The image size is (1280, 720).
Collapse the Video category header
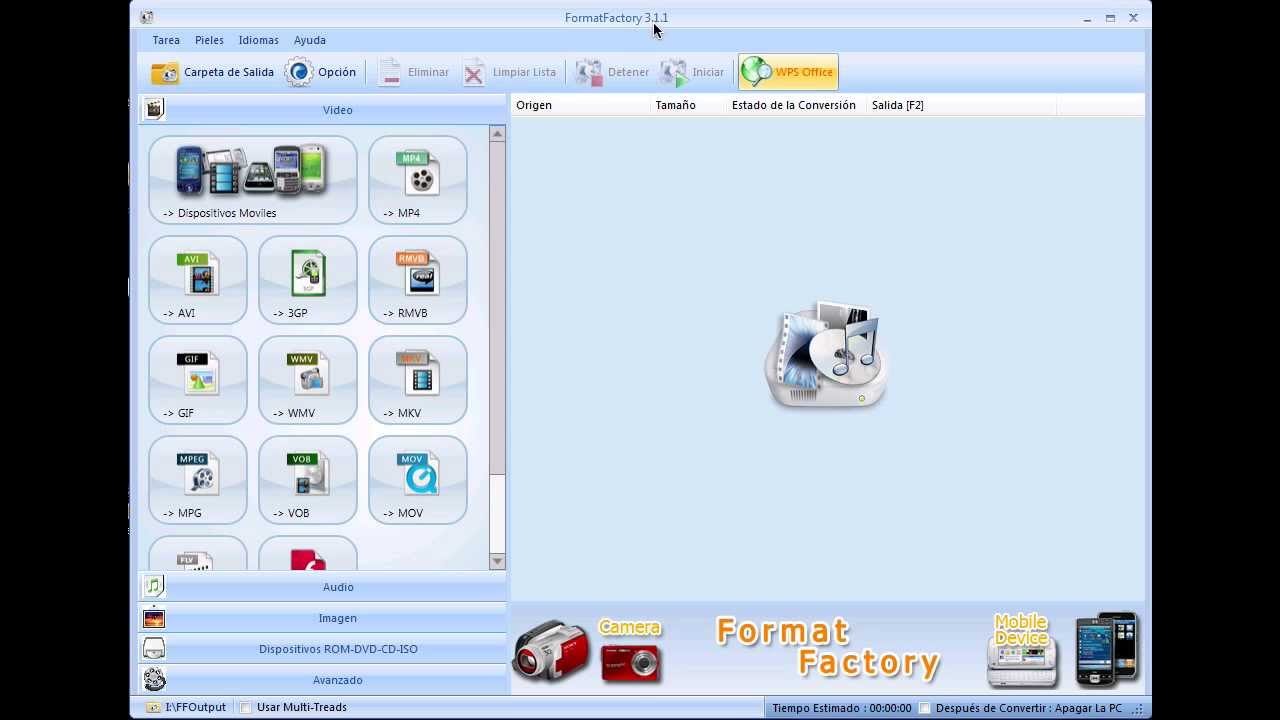click(x=322, y=109)
